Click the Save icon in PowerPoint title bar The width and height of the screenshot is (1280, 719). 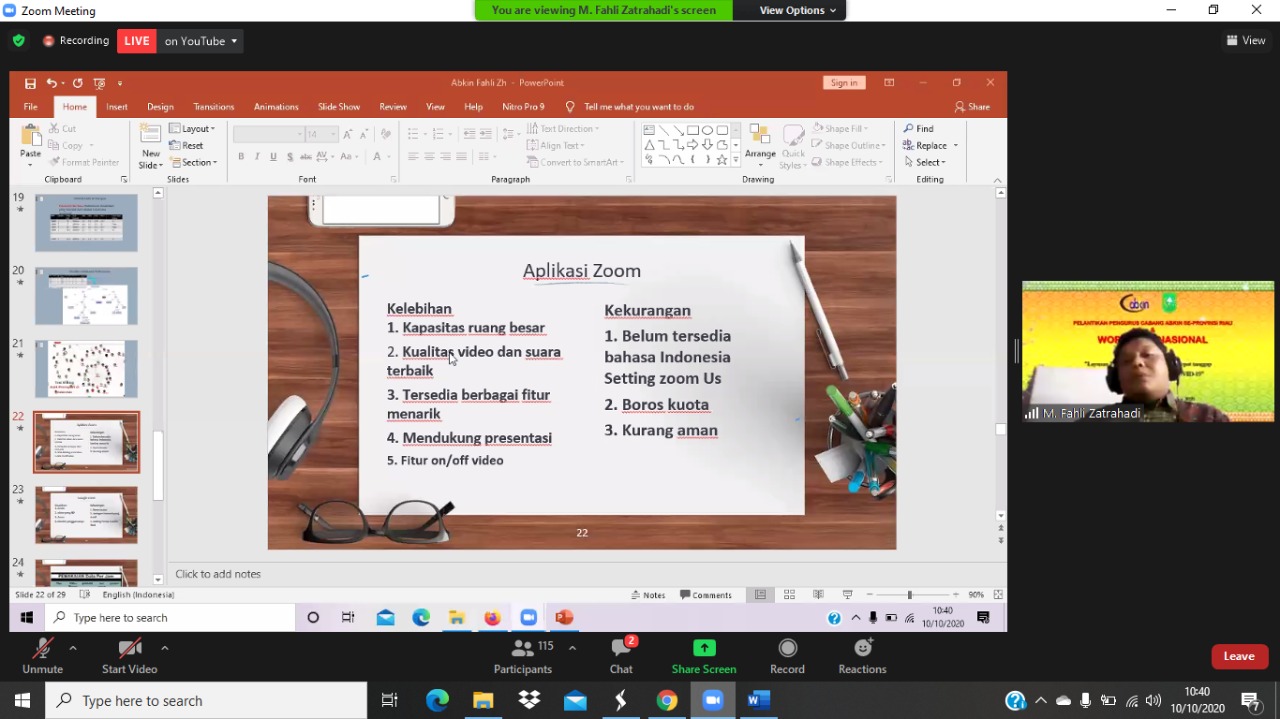point(30,83)
